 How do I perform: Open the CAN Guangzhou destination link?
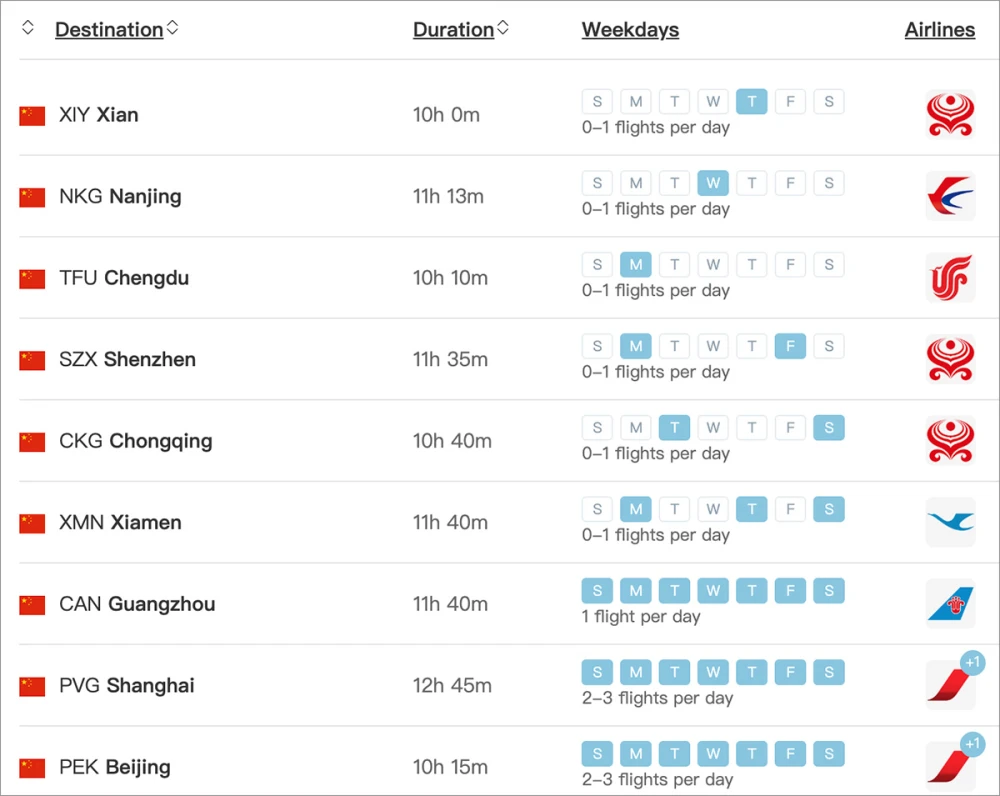point(137,604)
